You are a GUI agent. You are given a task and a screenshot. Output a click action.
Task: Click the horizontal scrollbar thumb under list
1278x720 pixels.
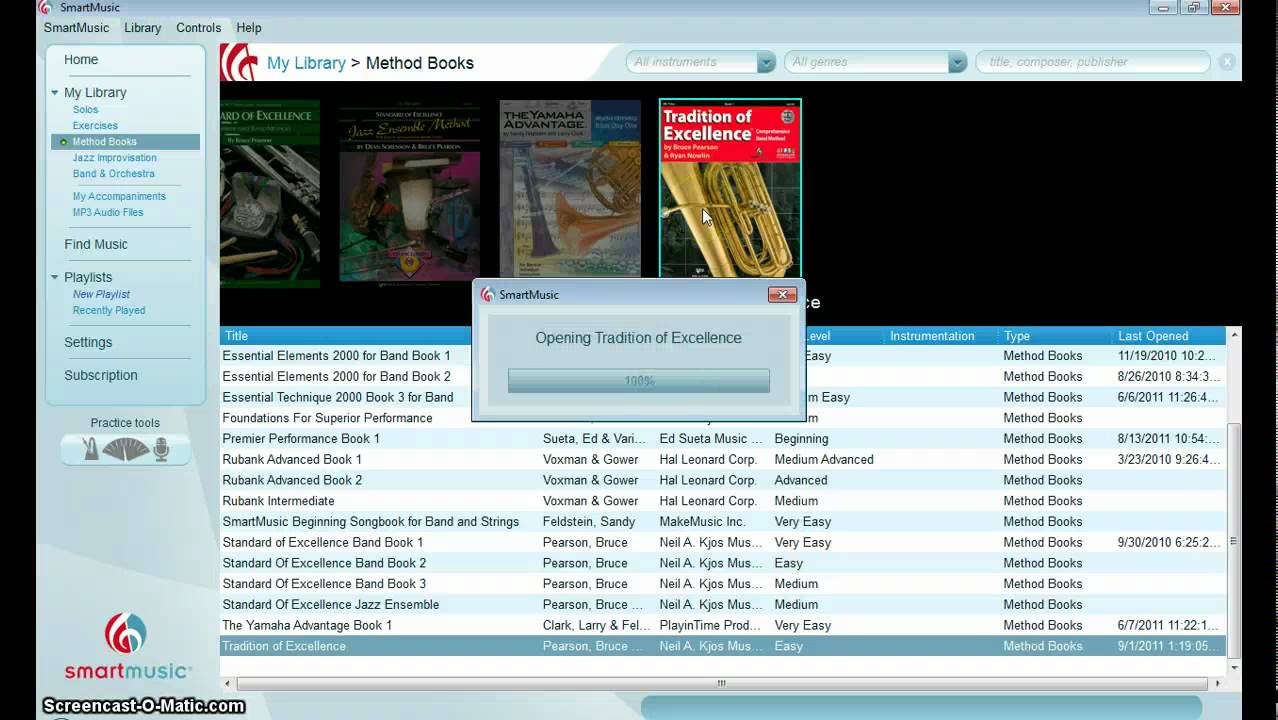click(721, 684)
